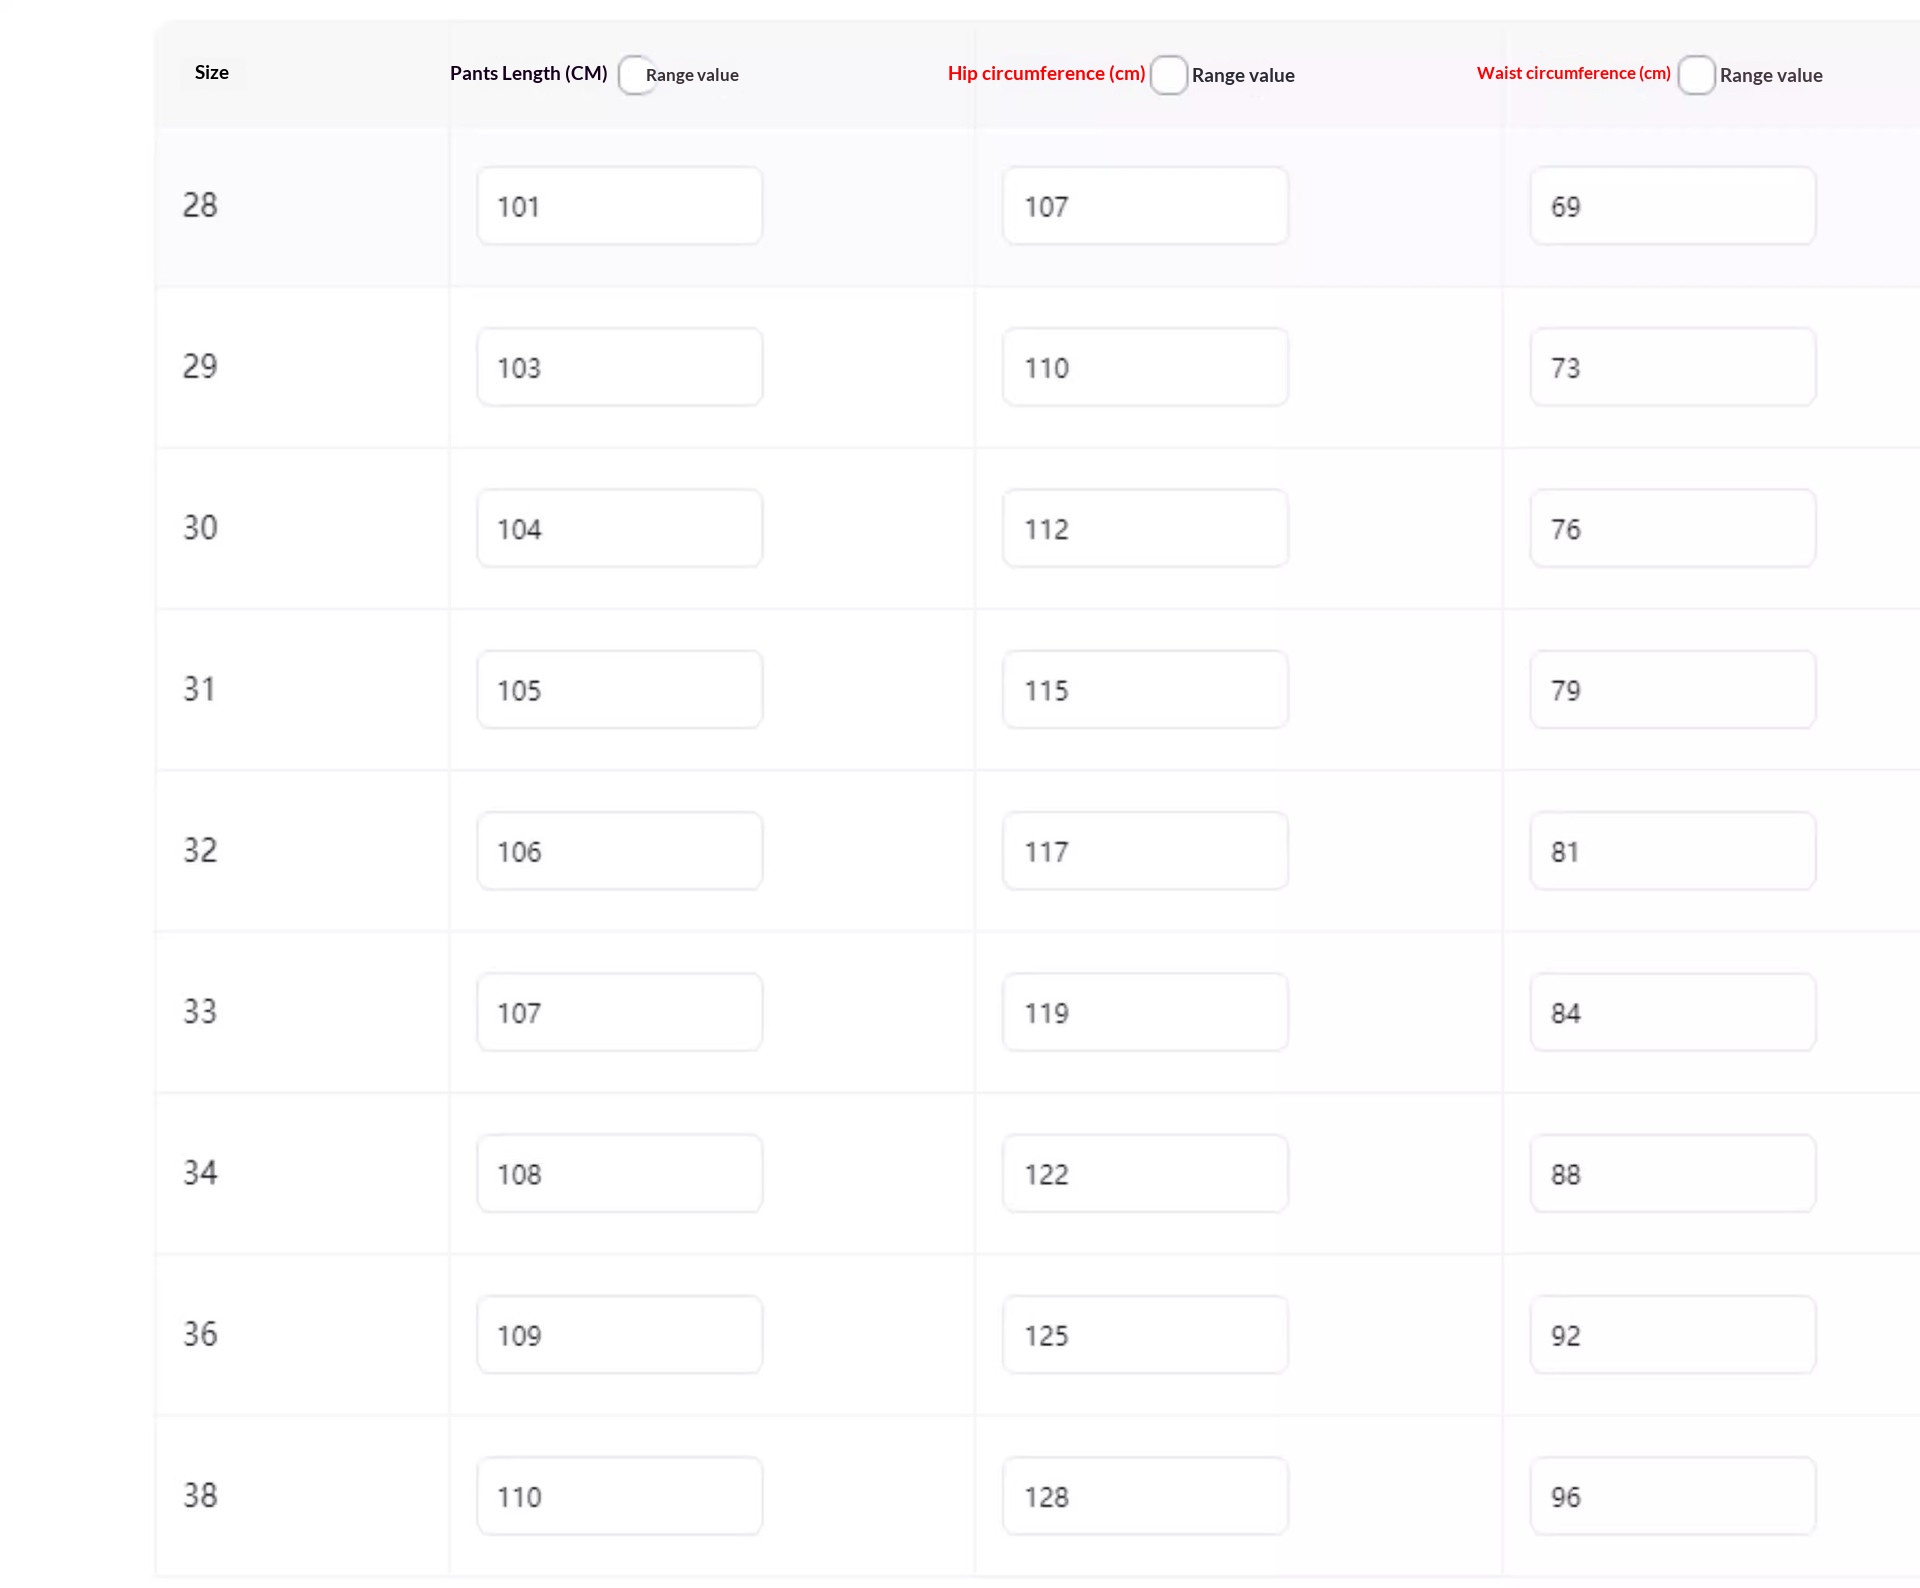The image size is (1920, 1588).
Task: Click Hip circumference field for size 28
Action: pyautogui.click(x=1145, y=206)
